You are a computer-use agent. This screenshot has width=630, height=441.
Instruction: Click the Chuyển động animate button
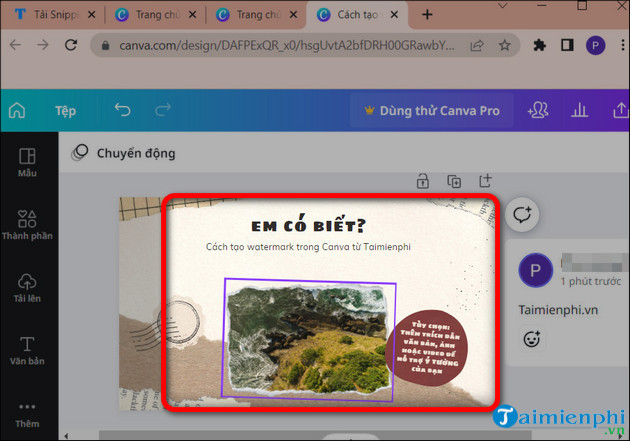pyautogui.click(x=123, y=153)
